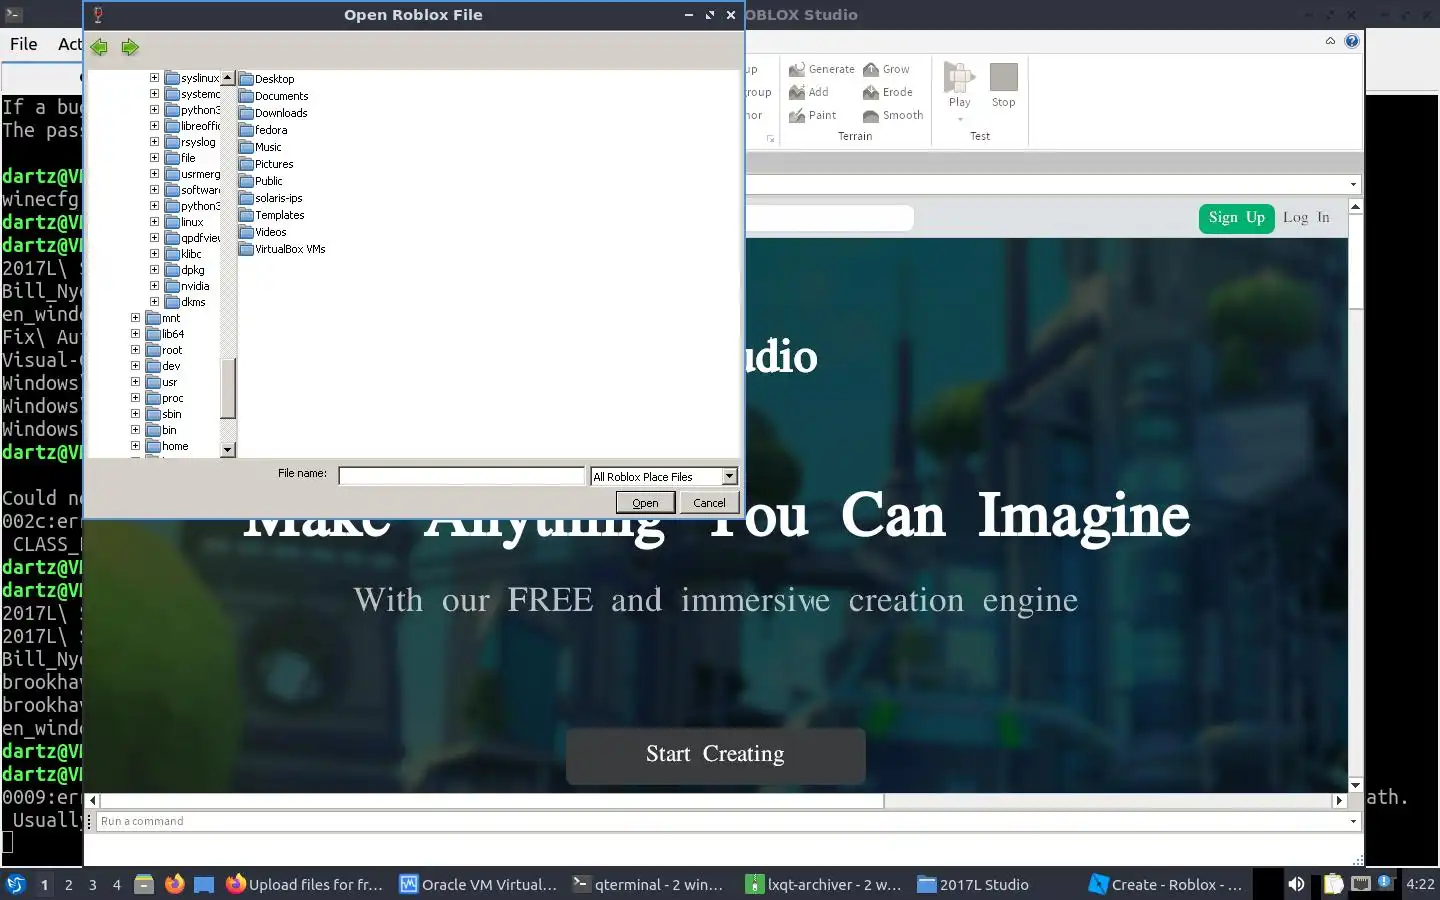Image resolution: width=1440 pixels, height=900 pixels.
Task: Open Roblox Studio help icon
Action: [1352, 41]
